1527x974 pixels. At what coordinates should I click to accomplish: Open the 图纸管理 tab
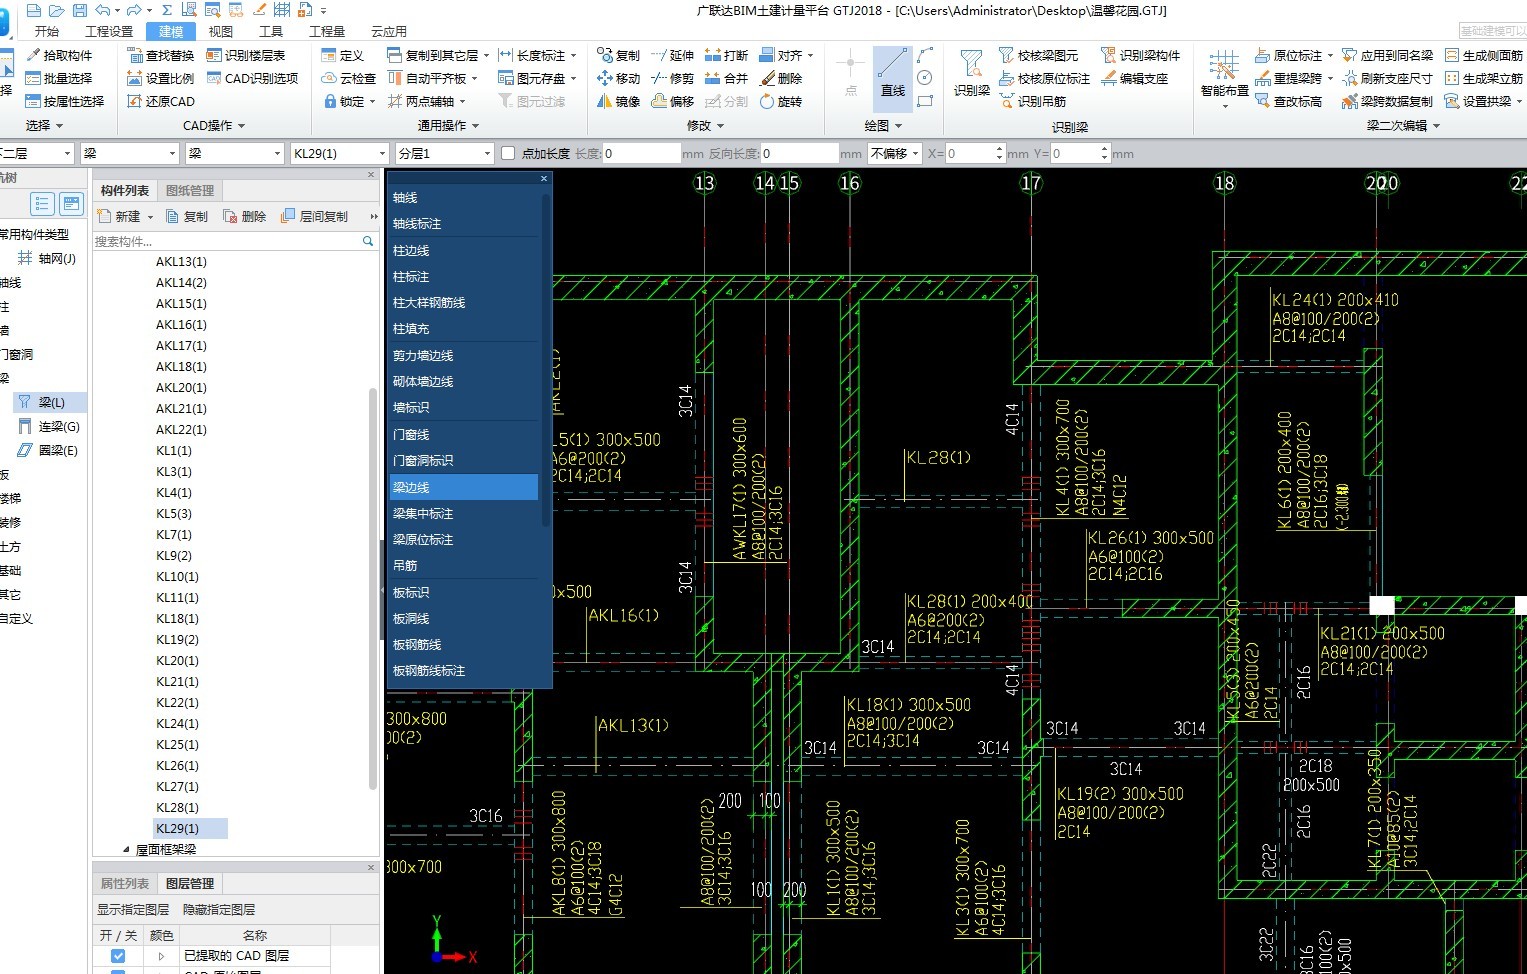pos(190,190)
